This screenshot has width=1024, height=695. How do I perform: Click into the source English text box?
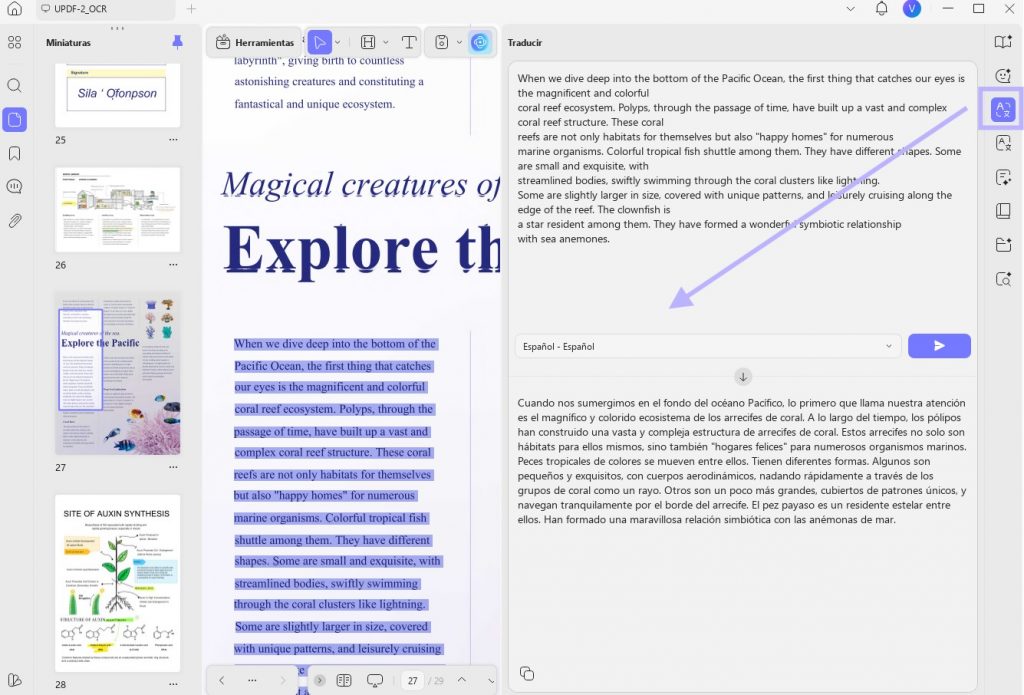coord(742,196)
